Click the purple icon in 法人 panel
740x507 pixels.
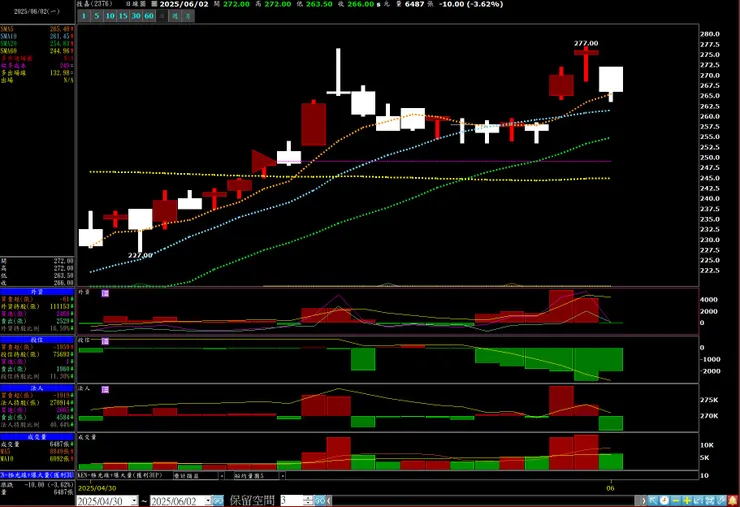105,389
